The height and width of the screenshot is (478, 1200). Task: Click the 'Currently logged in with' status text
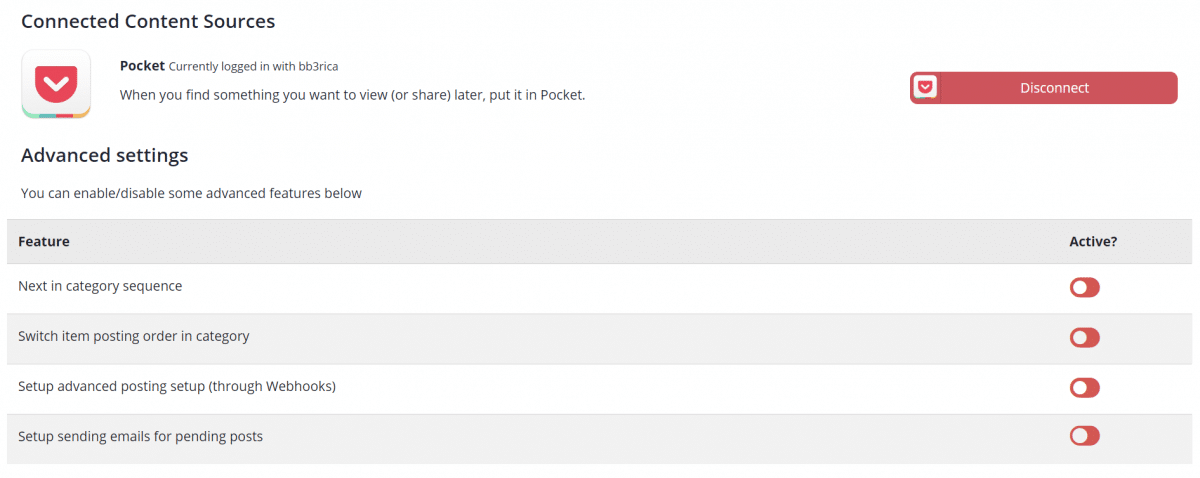(x=231, y=67)
